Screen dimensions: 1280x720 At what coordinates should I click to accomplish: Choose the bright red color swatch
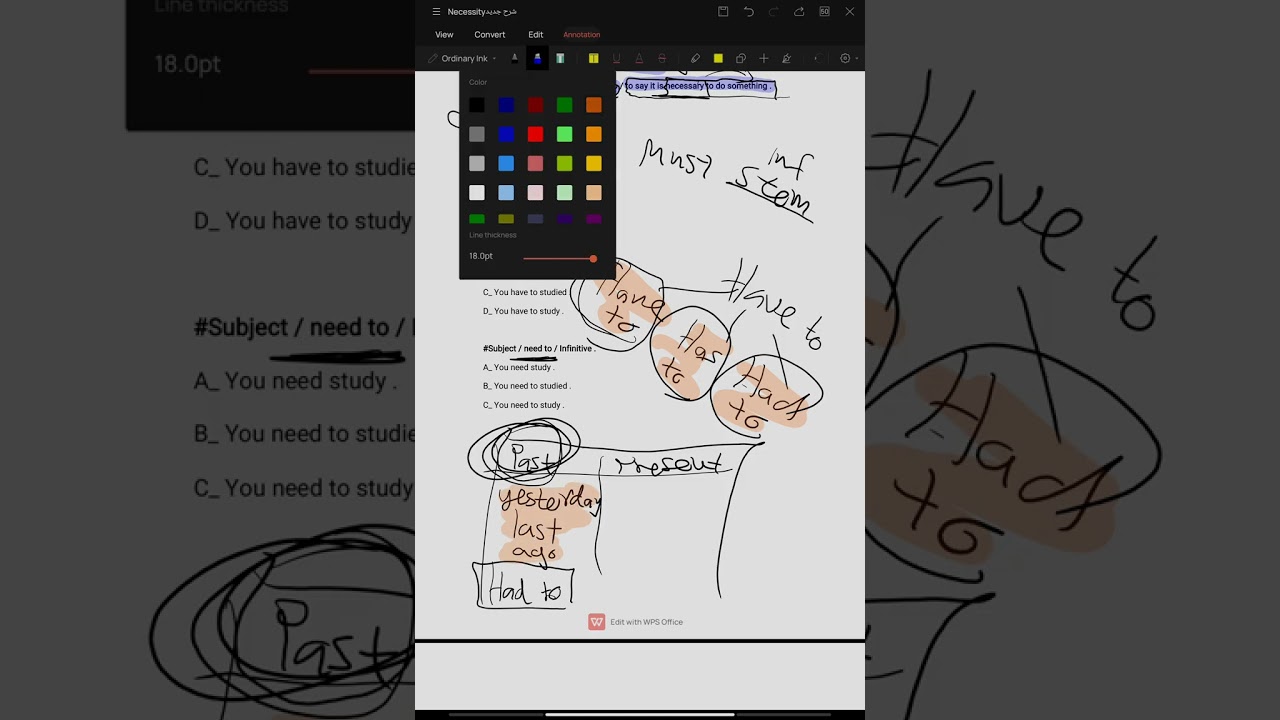(535, 134)
